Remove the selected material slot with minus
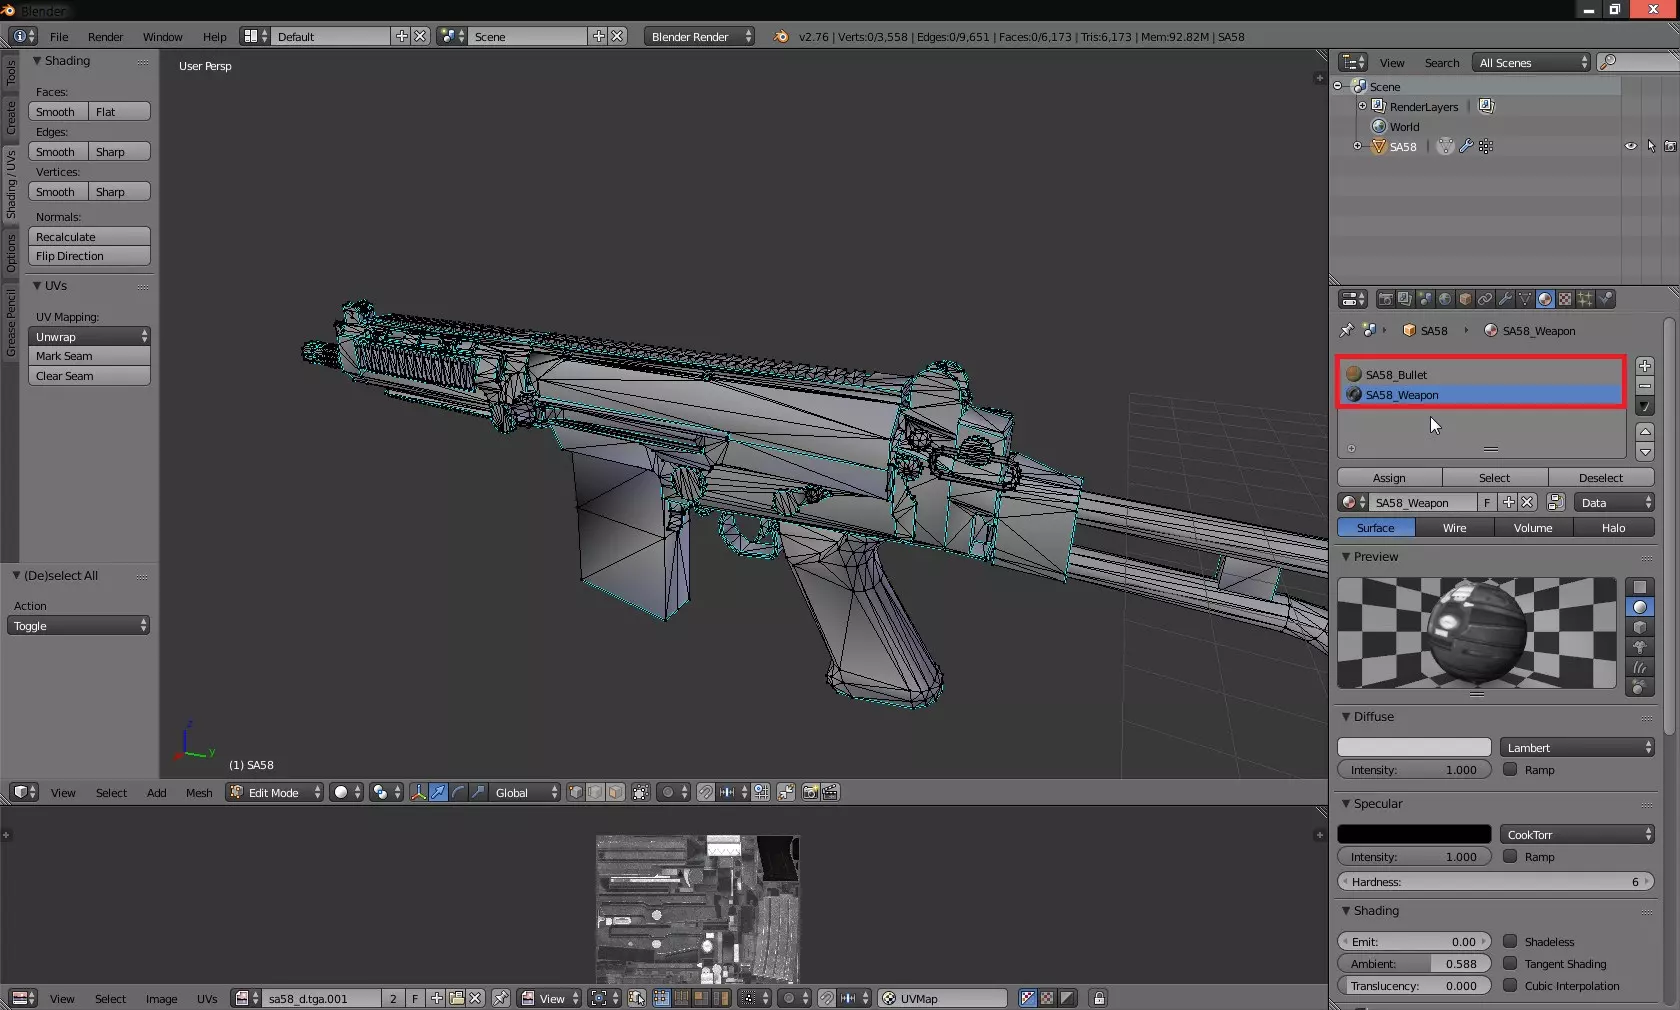The width and height of the screenshot is (1680, 1010). [1644, 386]
